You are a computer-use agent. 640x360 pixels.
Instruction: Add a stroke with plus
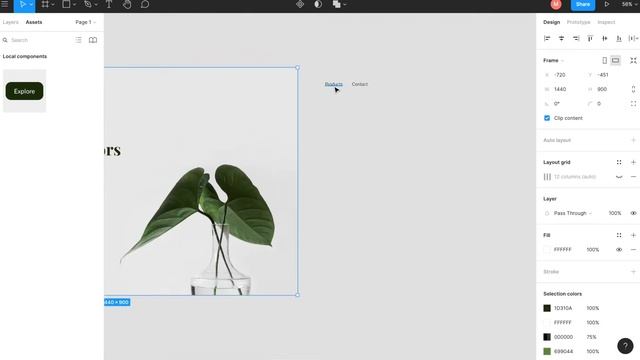(633, 271)
